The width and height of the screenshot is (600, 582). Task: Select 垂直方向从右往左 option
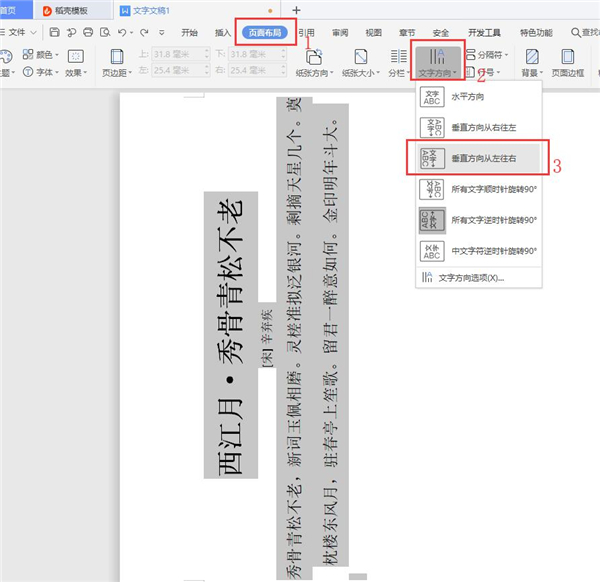click(x=479, y=128)
